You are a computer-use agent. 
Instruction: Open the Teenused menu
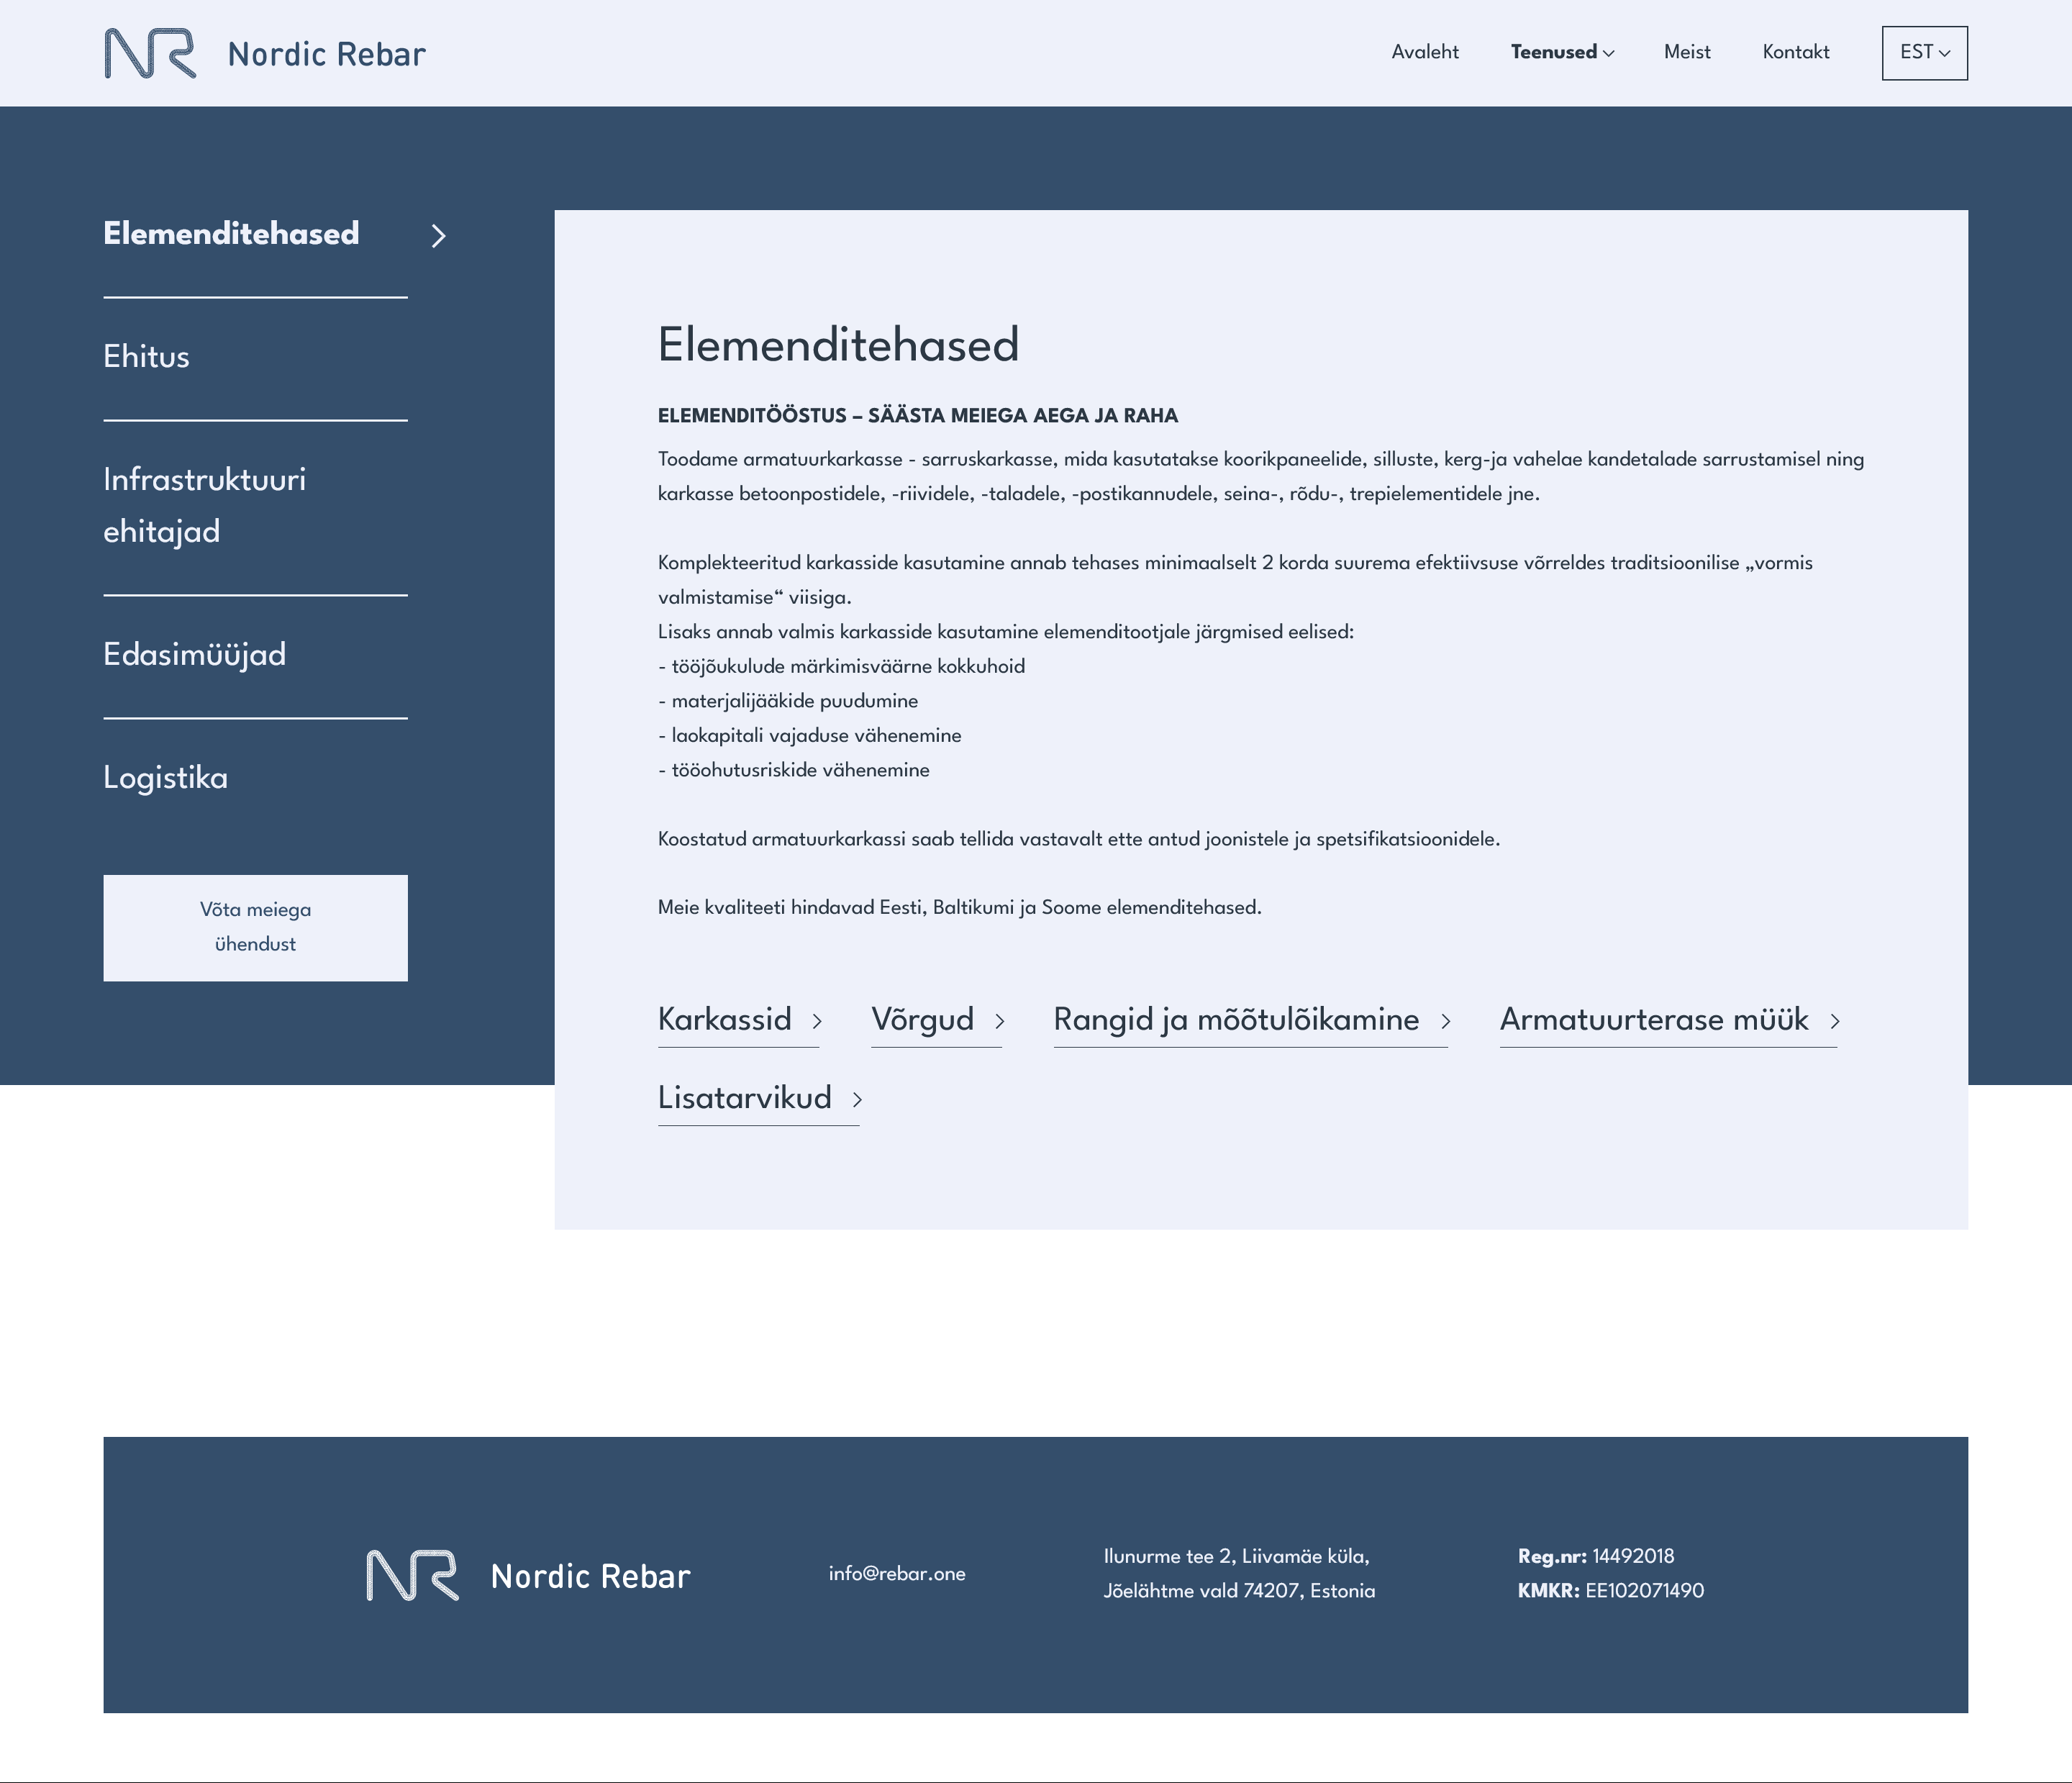tap(1554, 52)
